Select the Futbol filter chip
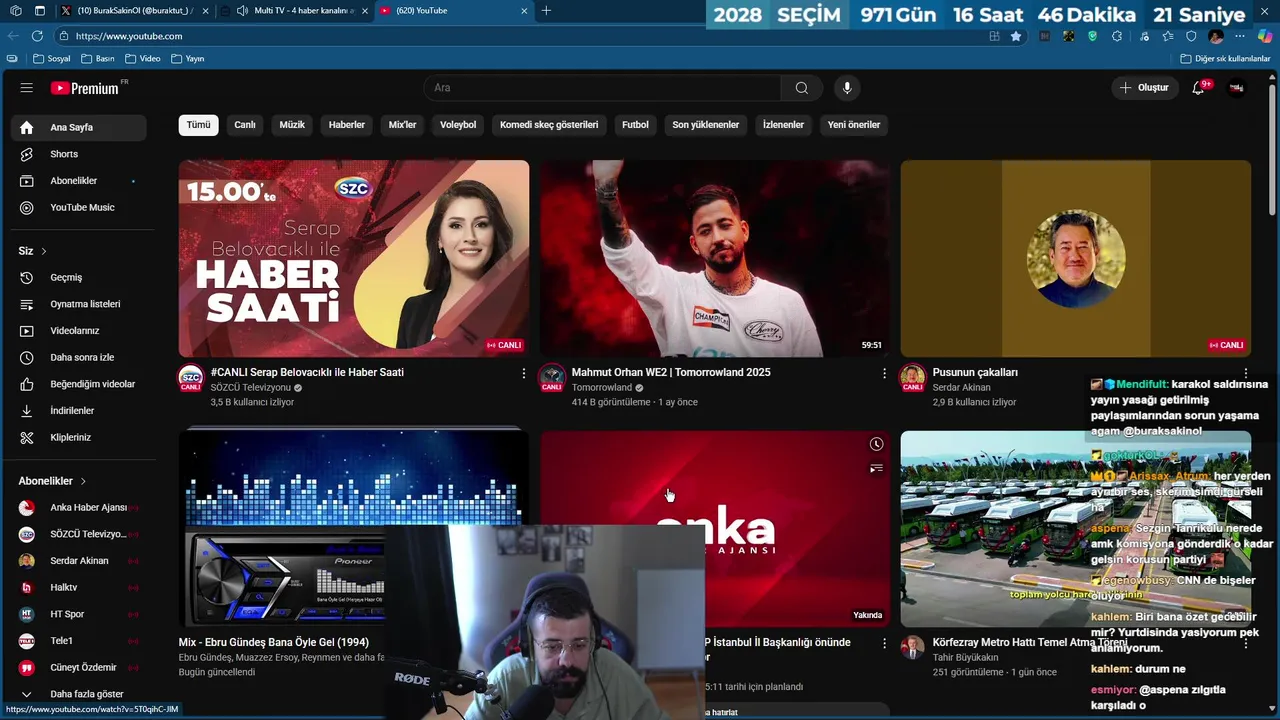 (635, 125)
